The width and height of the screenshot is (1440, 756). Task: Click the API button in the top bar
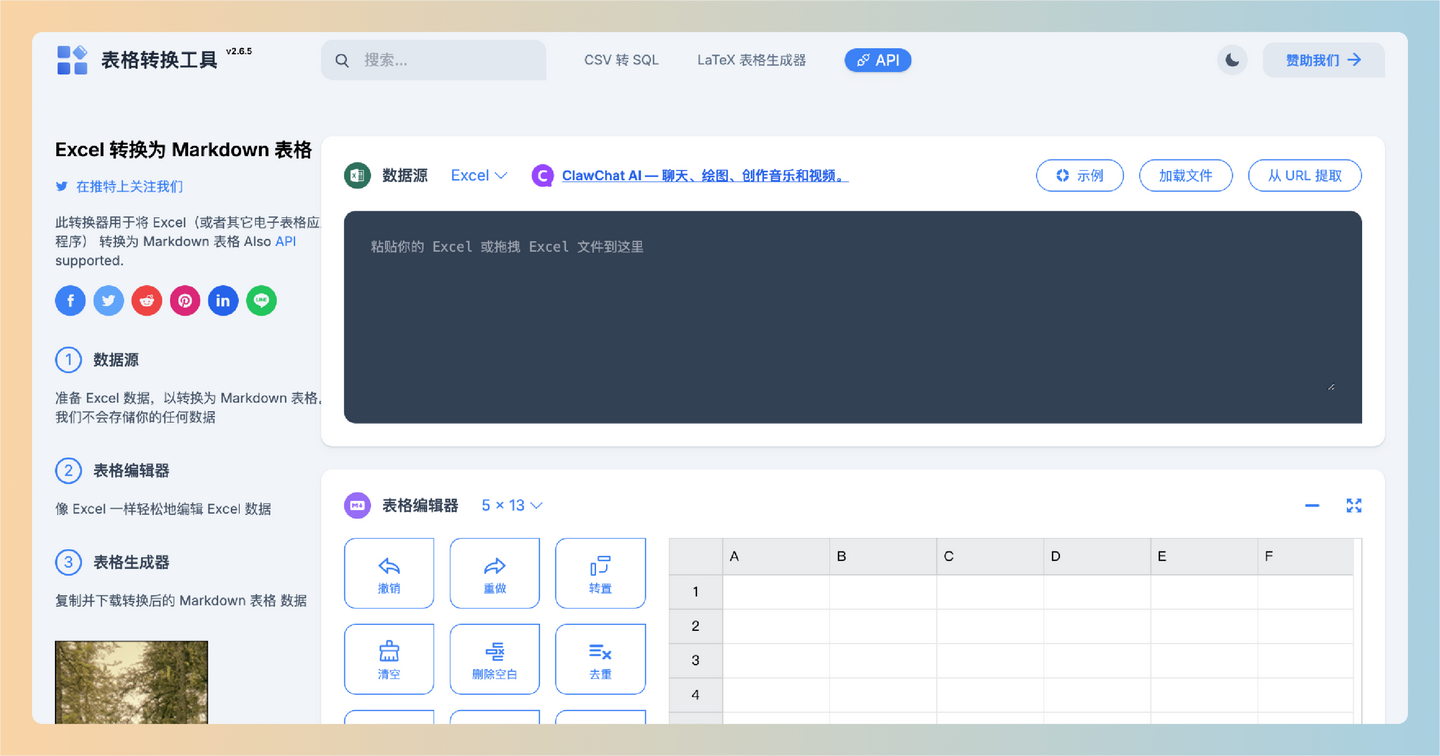877,60
